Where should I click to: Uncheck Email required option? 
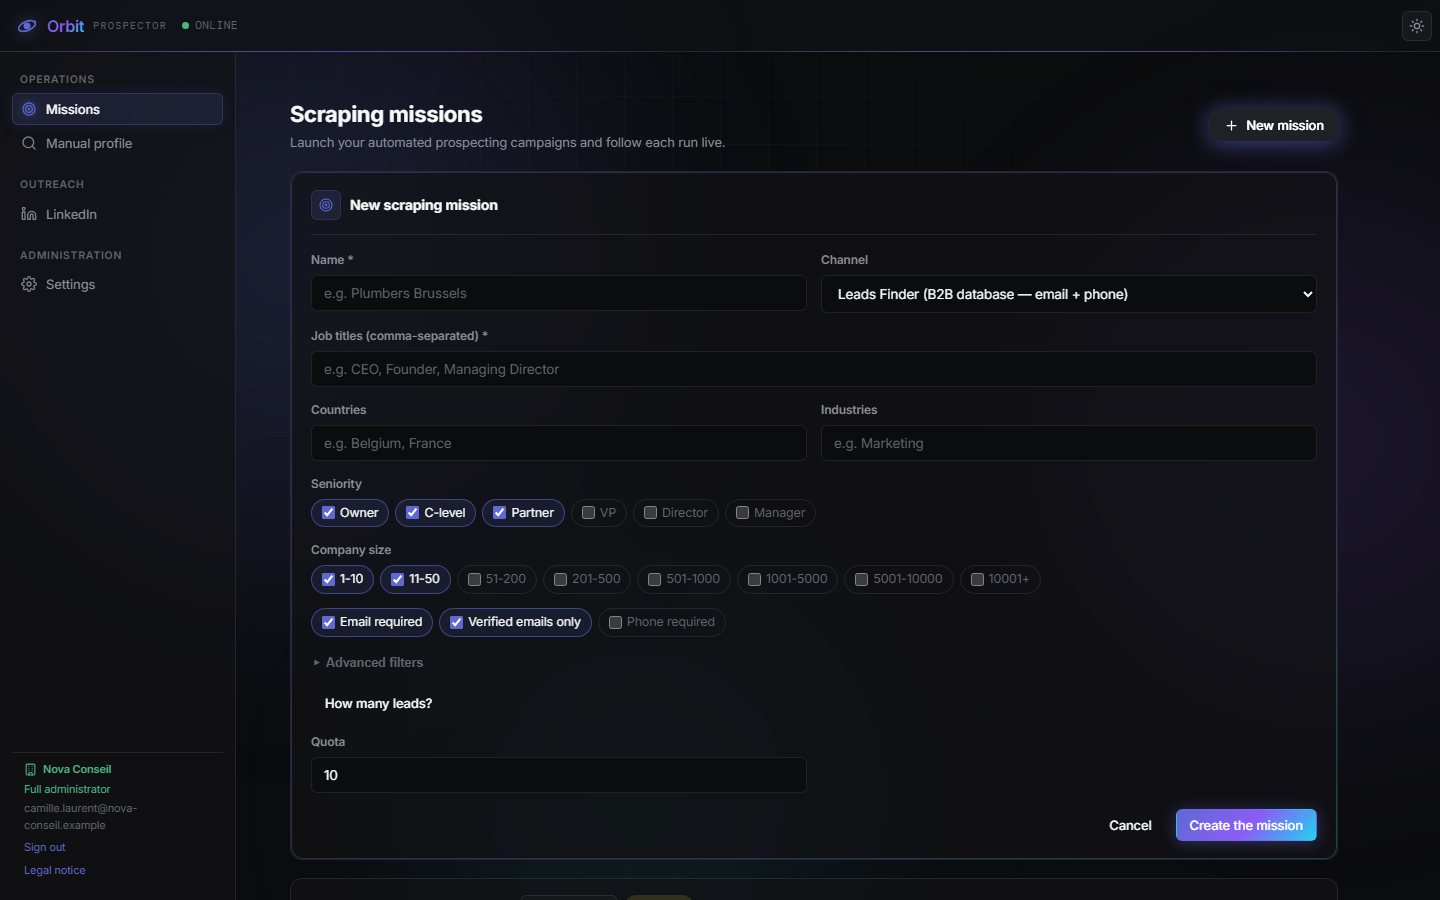pyautogui.click(x=328, y=622)
